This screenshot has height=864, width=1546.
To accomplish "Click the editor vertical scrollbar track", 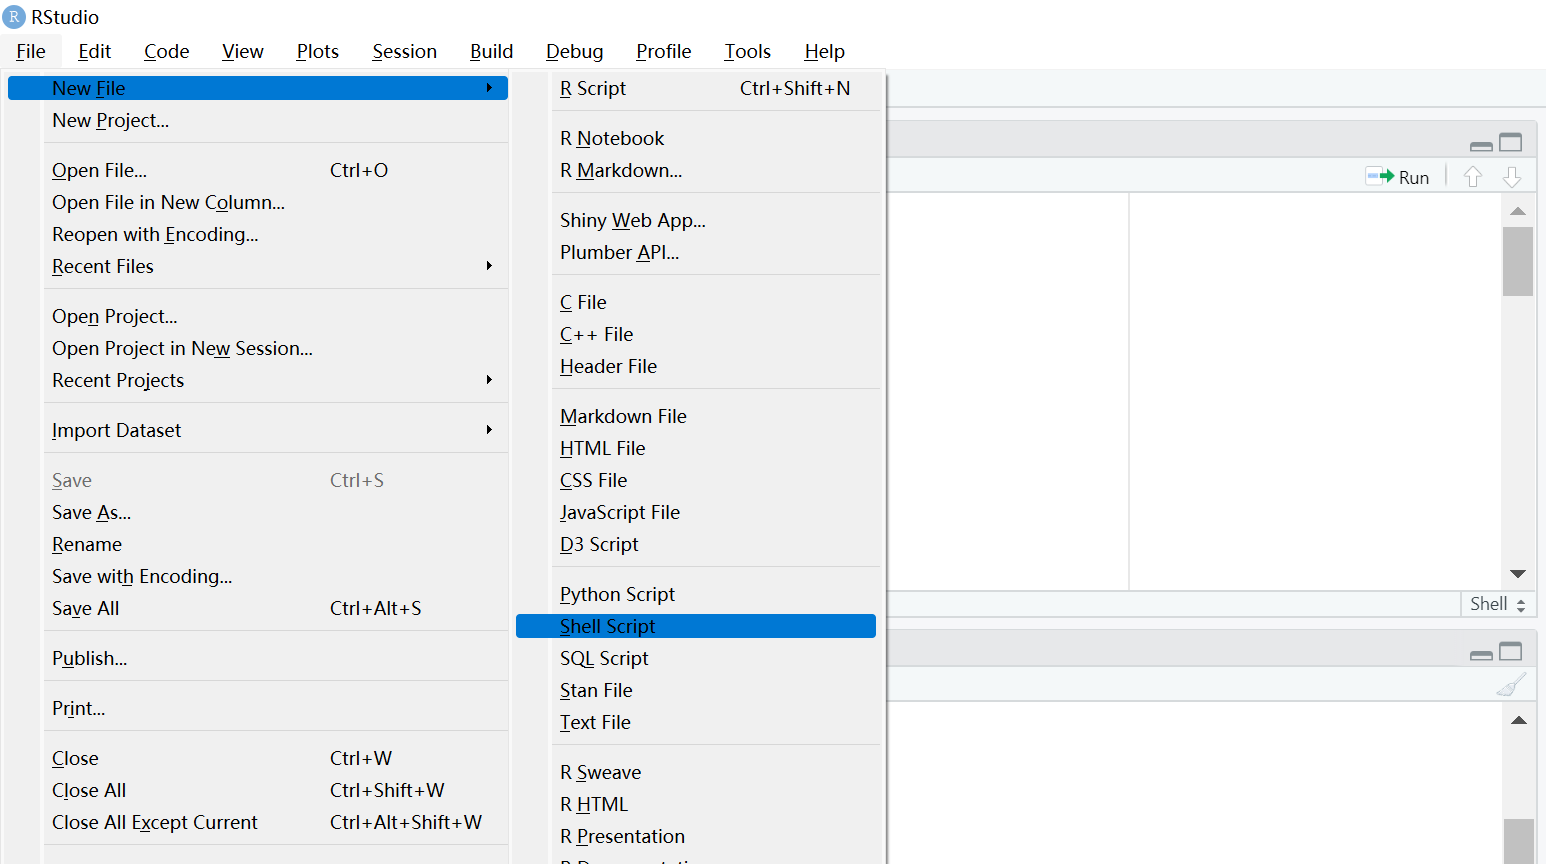I will (x=1517, y=420).
